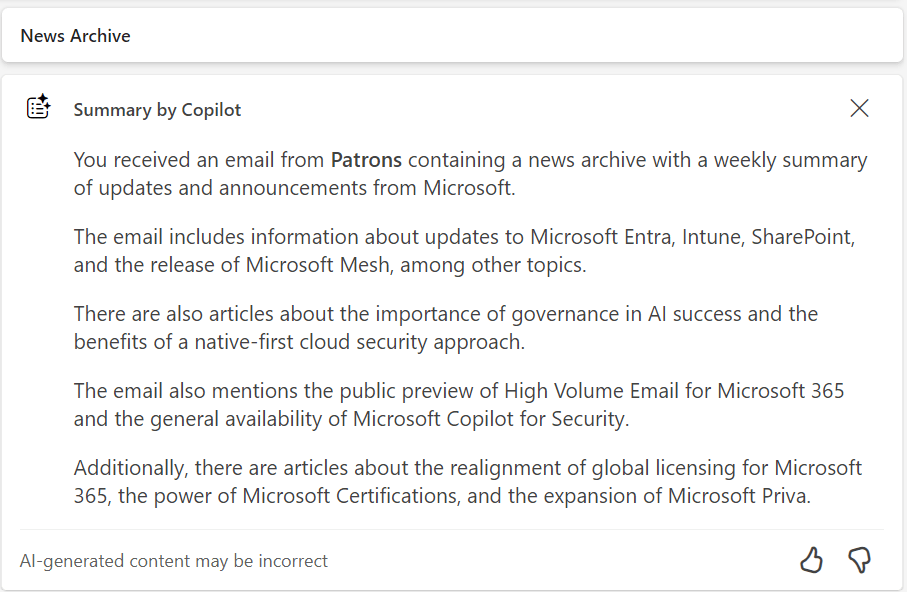Click the paragraph starting with "Additionally"
The width and height of the screenshot is (907, 592).
tap(468, 481)
